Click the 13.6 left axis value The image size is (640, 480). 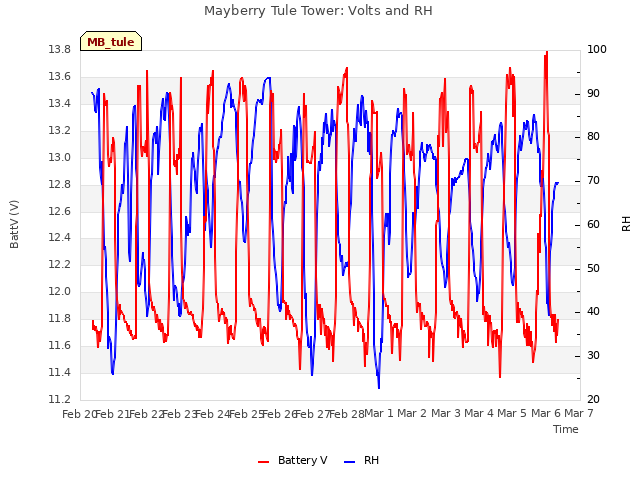click(60, 77)
